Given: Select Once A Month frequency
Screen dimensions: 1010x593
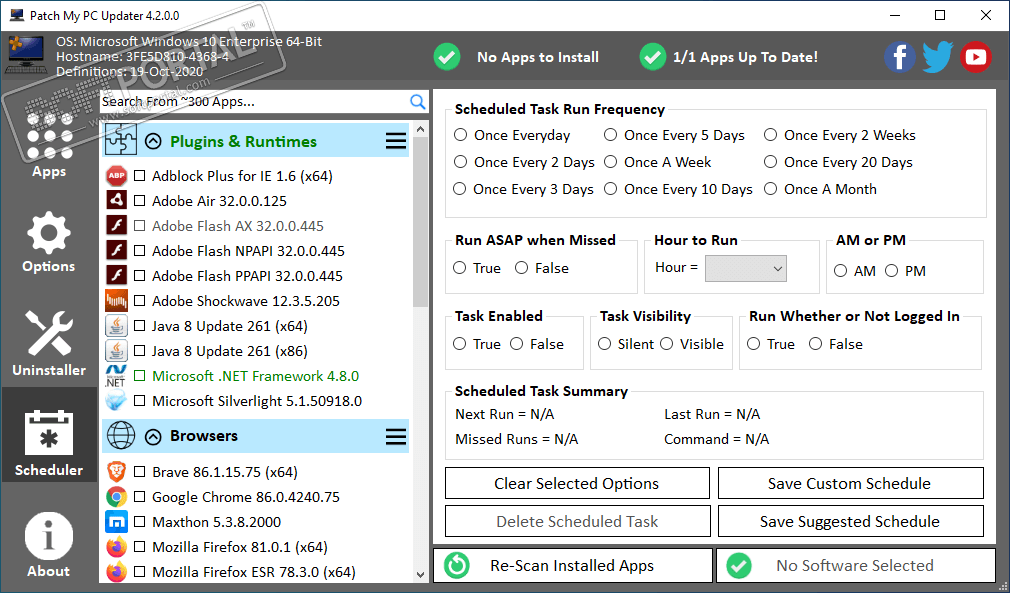Looking at the screenshot, I should pyautogui.click(x=770, y=189).
